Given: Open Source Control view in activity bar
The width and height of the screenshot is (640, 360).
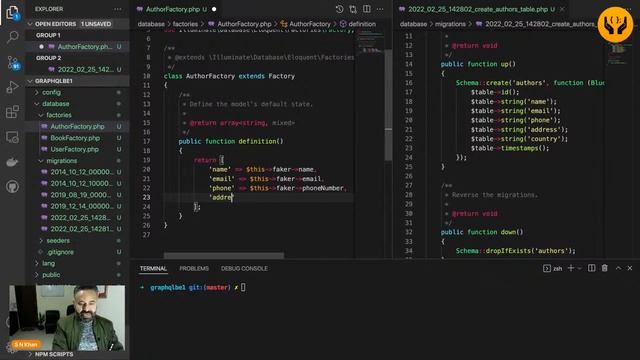Looking at the screenshot, I should [13, 62].
